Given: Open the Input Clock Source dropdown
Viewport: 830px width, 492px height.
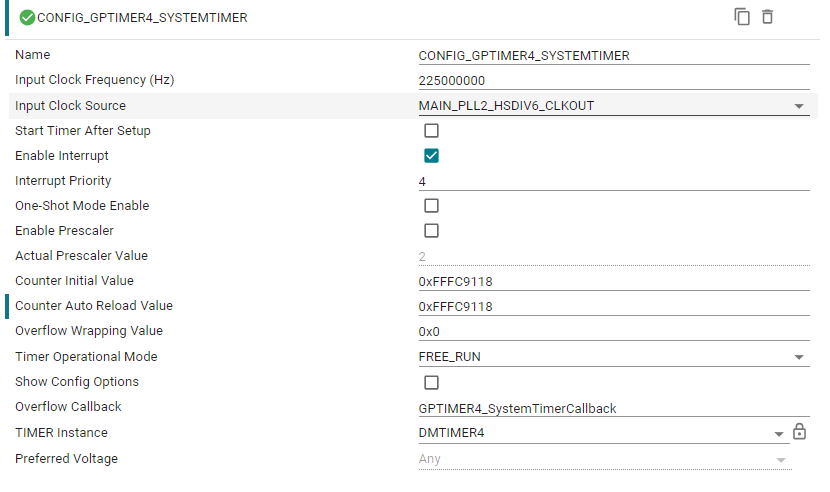Looking at the screenshot, I should tap(614, 106).
